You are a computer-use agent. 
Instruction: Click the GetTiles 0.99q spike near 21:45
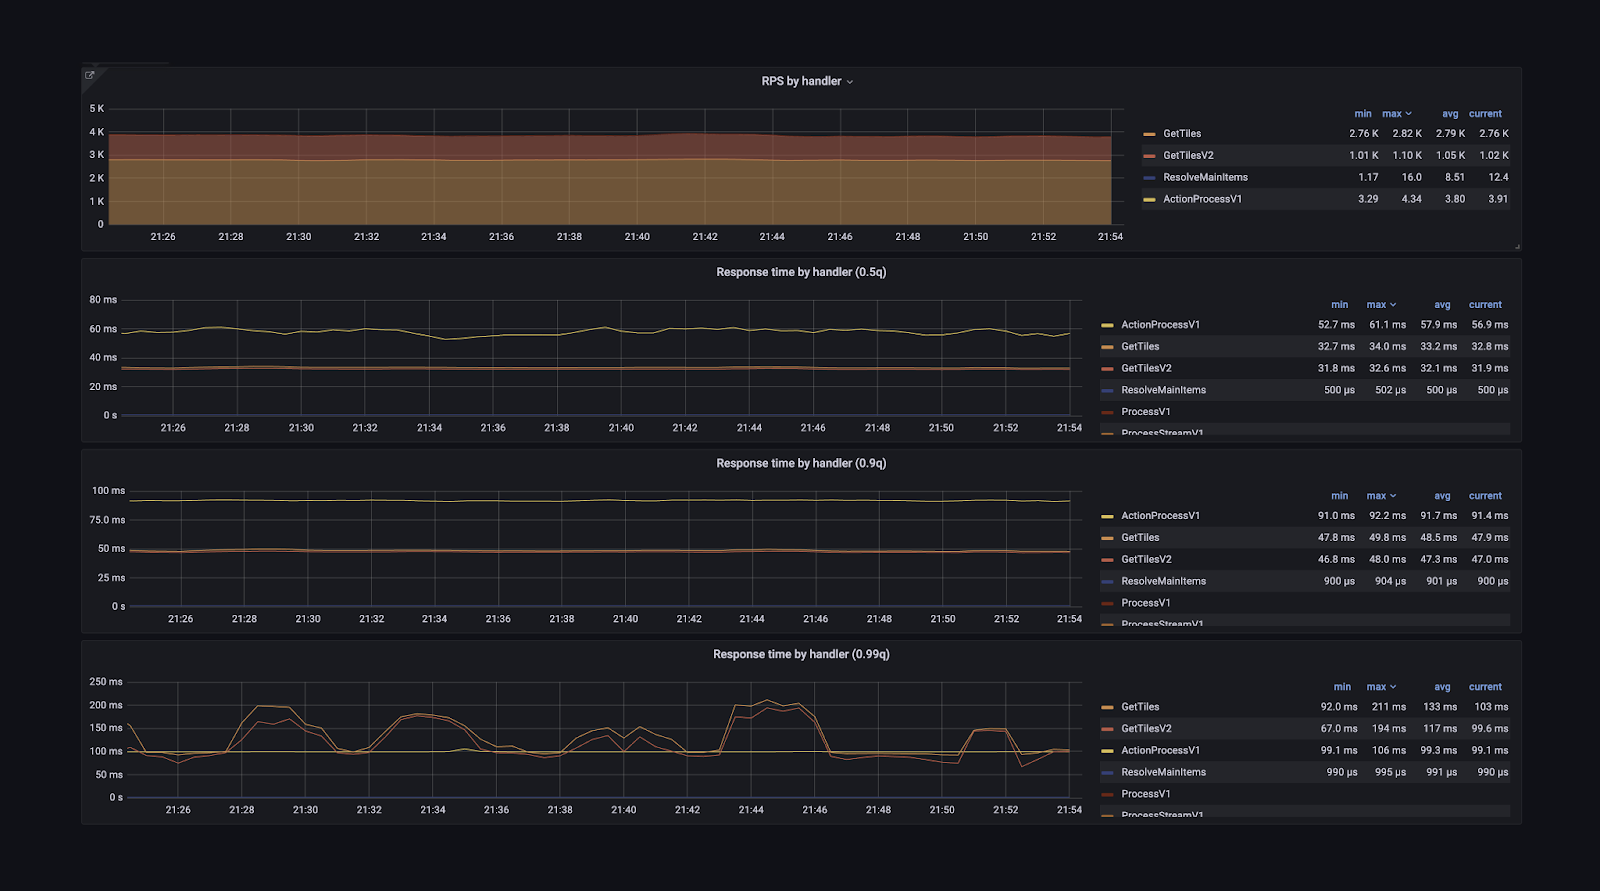[x=767, y=701]
